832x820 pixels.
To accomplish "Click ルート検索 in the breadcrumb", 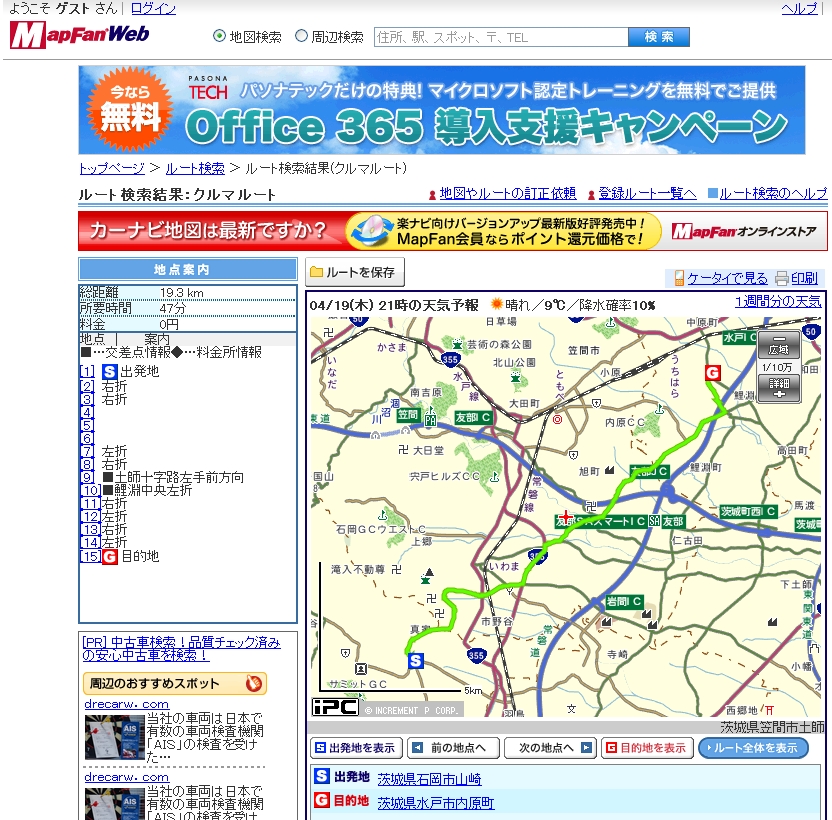I will click(x=195, y=168).
